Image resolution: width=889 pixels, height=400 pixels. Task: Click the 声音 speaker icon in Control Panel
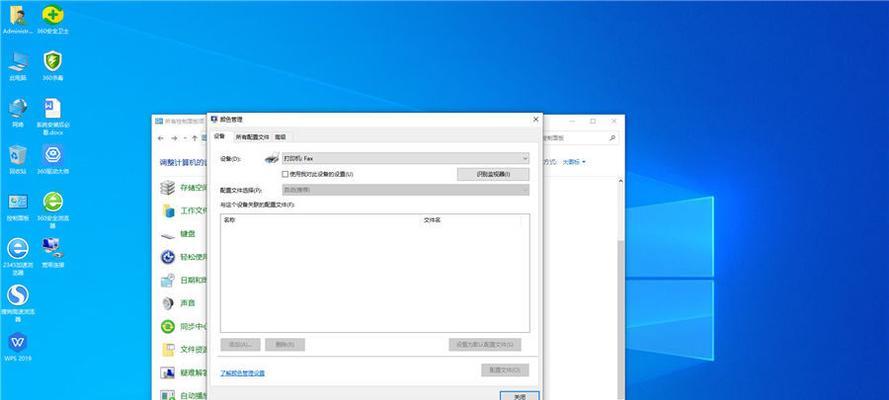click(168, 304)
